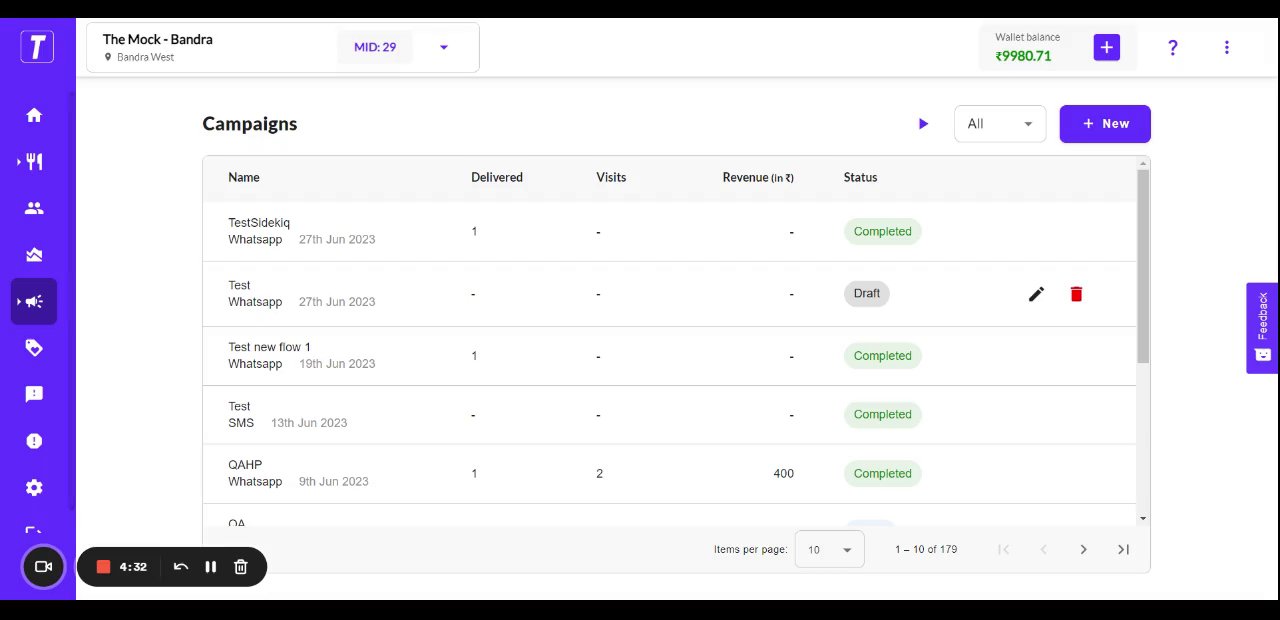Screen dimensions: 1280x620
Task: Jump to last page of campaigns
Action: pos(1123,549)
